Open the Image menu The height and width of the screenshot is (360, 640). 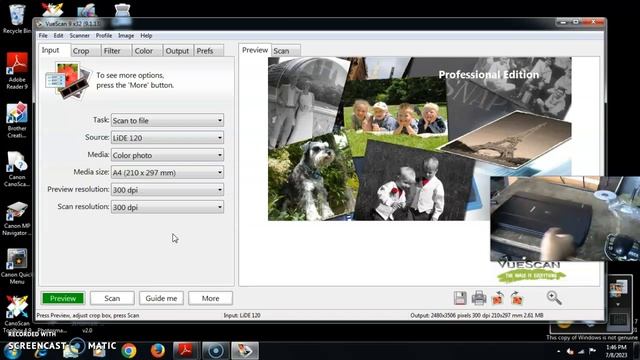[126, 36]
